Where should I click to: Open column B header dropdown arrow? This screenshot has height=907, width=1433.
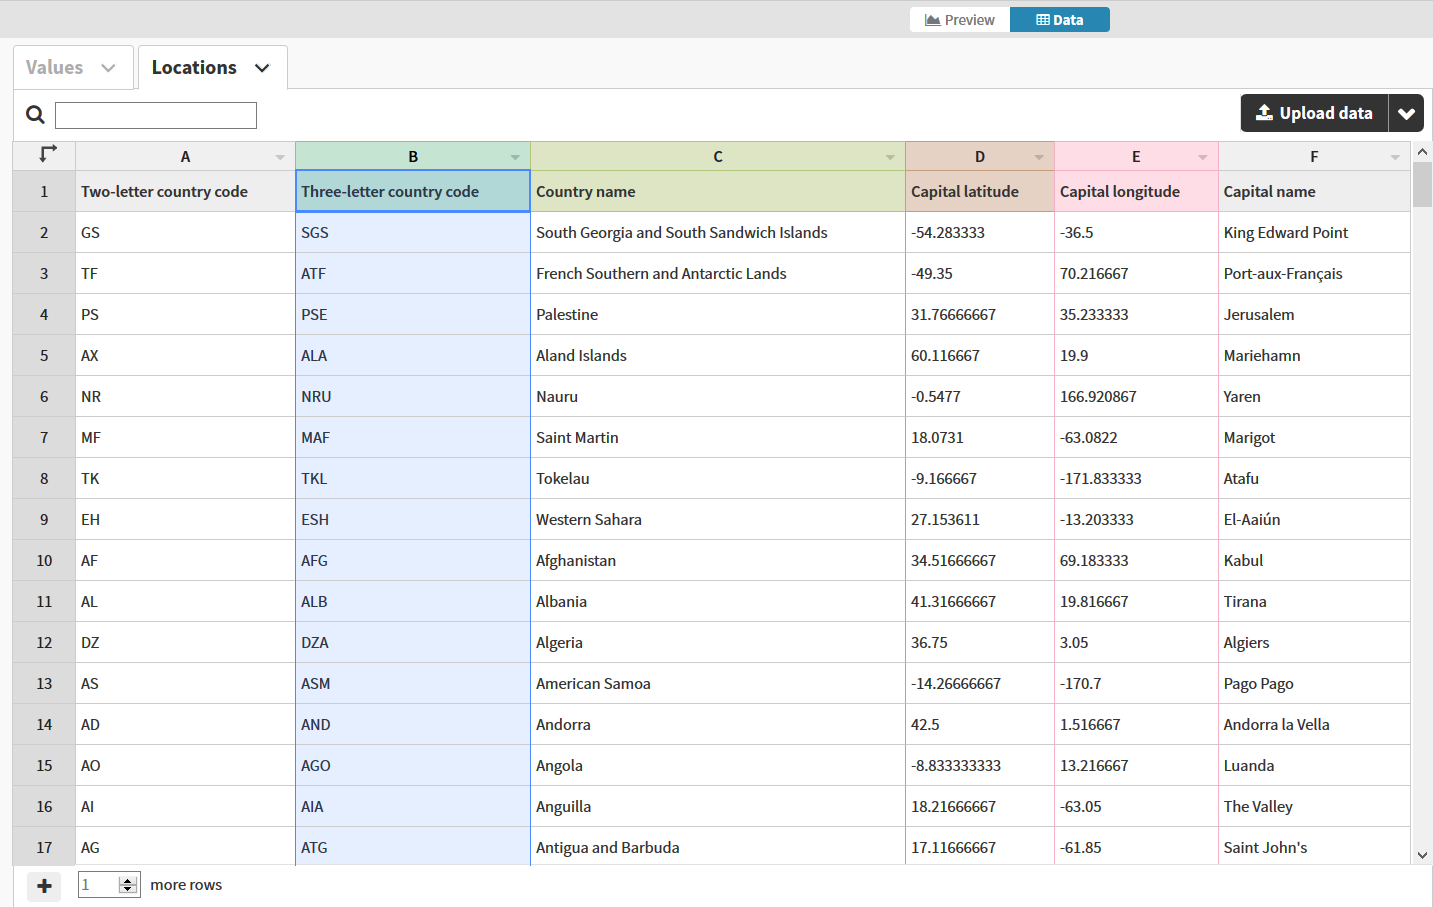tap(515, 158)
